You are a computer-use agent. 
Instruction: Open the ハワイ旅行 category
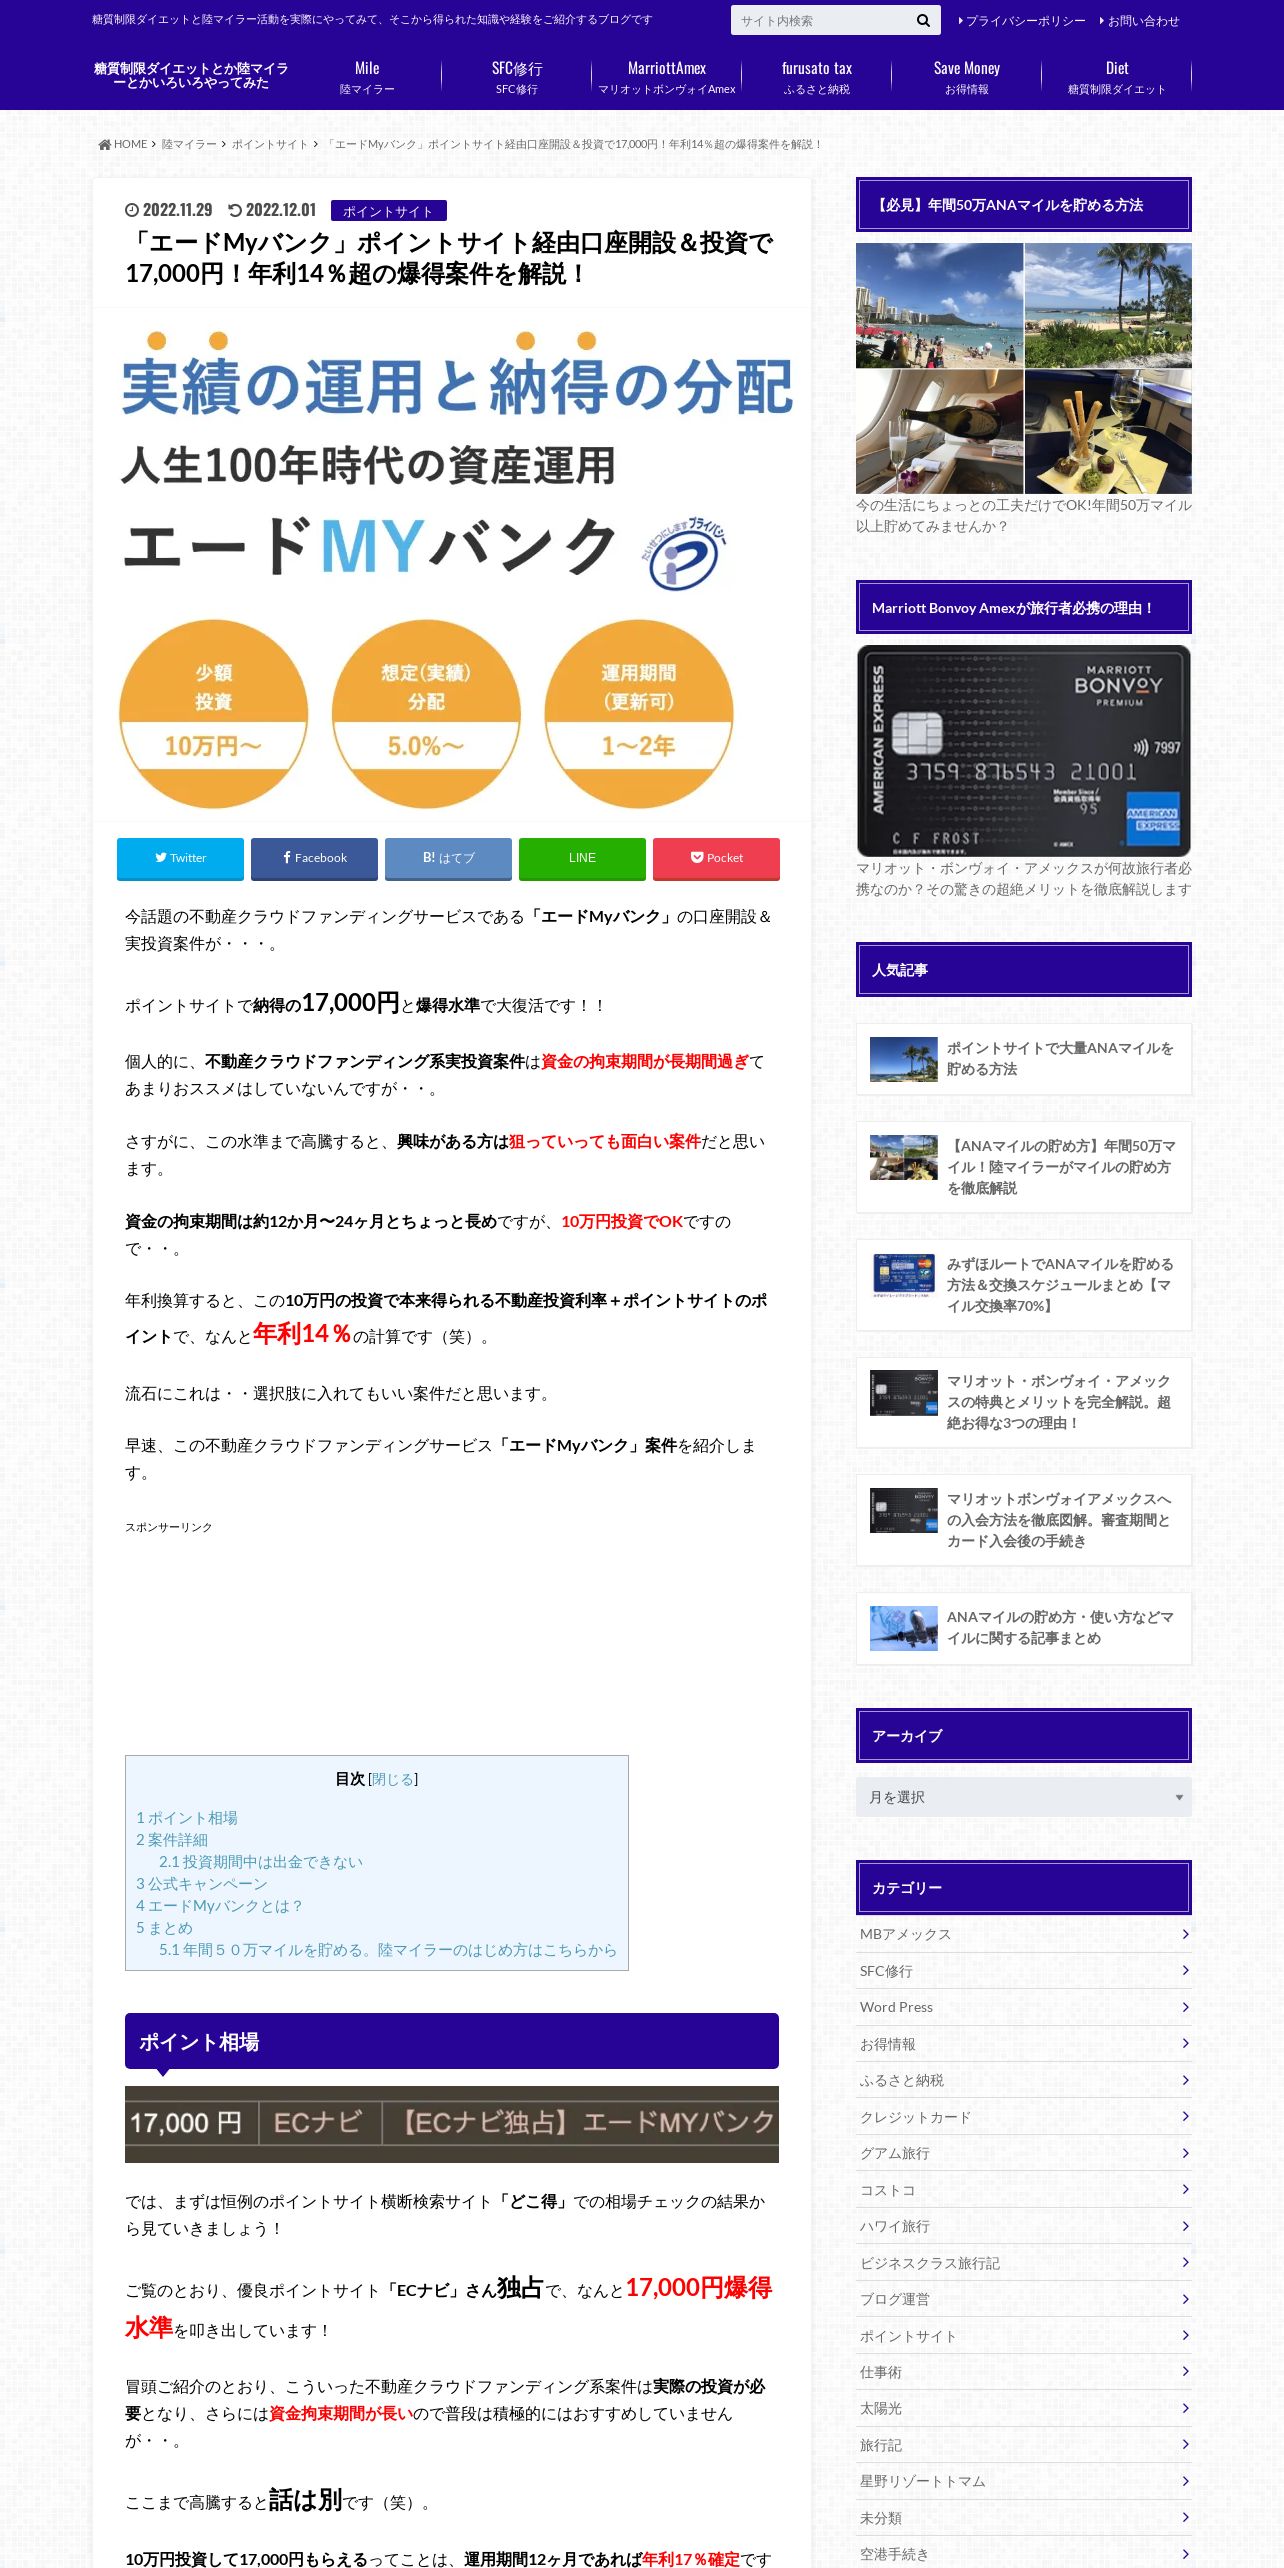coord(1023,2226)
